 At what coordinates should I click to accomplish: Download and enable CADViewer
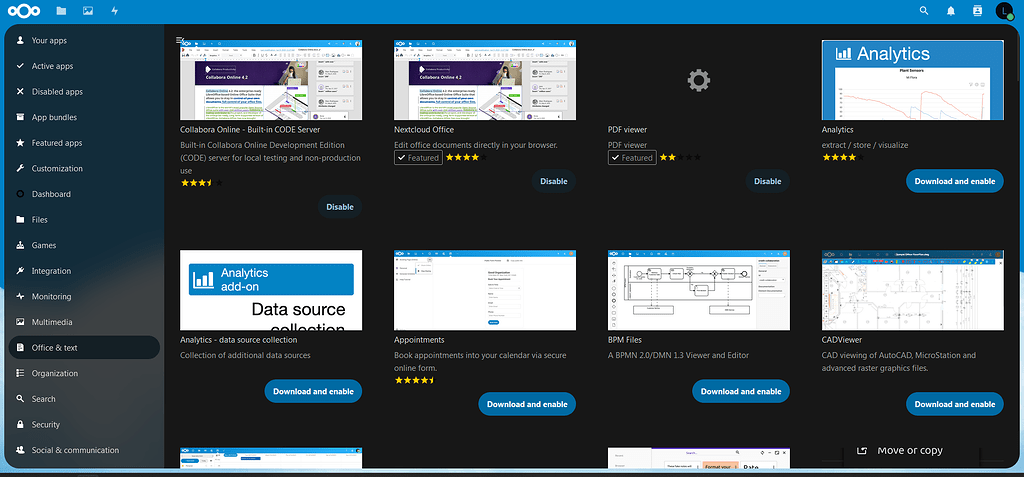955,404
